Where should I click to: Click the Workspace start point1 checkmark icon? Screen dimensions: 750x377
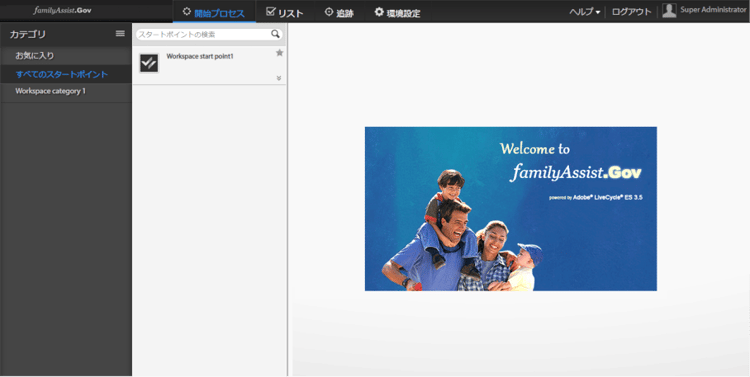(x=149, y=63)
